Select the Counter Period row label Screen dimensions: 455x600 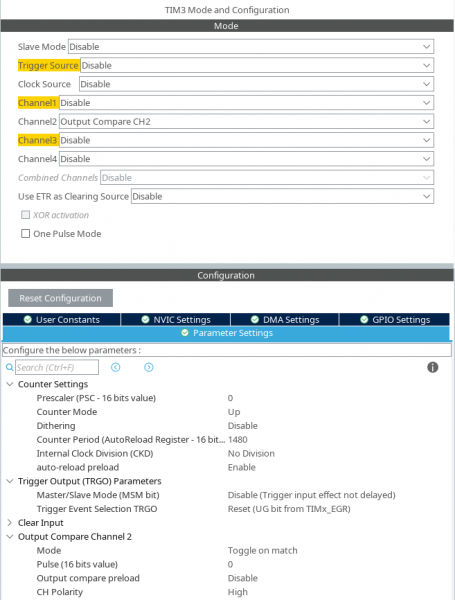(130, 440)
